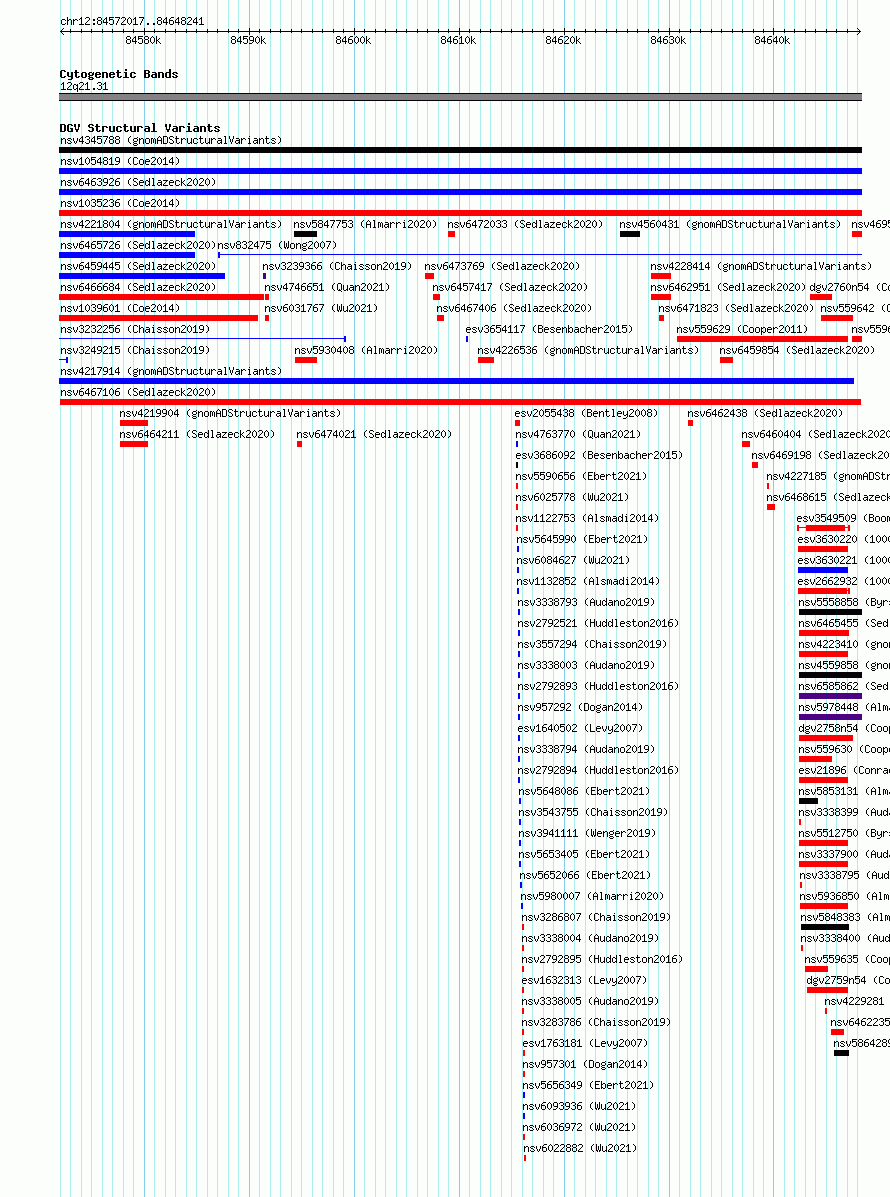This screenshot has height=1197, width=890.
Task: Click nsv6022882 (Wu2021) label
Action: (x=580, y=1148)
